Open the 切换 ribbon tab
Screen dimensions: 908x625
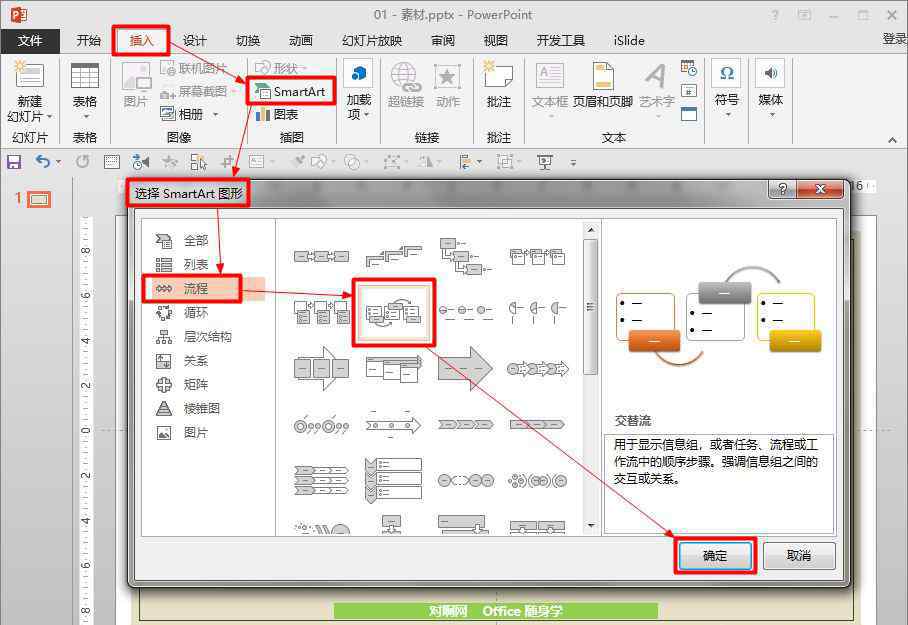(247, 41)
